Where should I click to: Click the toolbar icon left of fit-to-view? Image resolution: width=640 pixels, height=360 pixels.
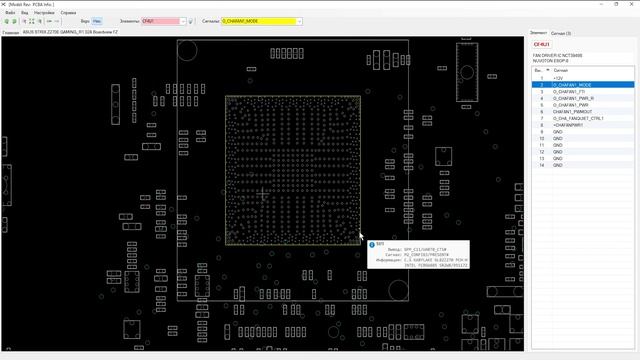24,21
